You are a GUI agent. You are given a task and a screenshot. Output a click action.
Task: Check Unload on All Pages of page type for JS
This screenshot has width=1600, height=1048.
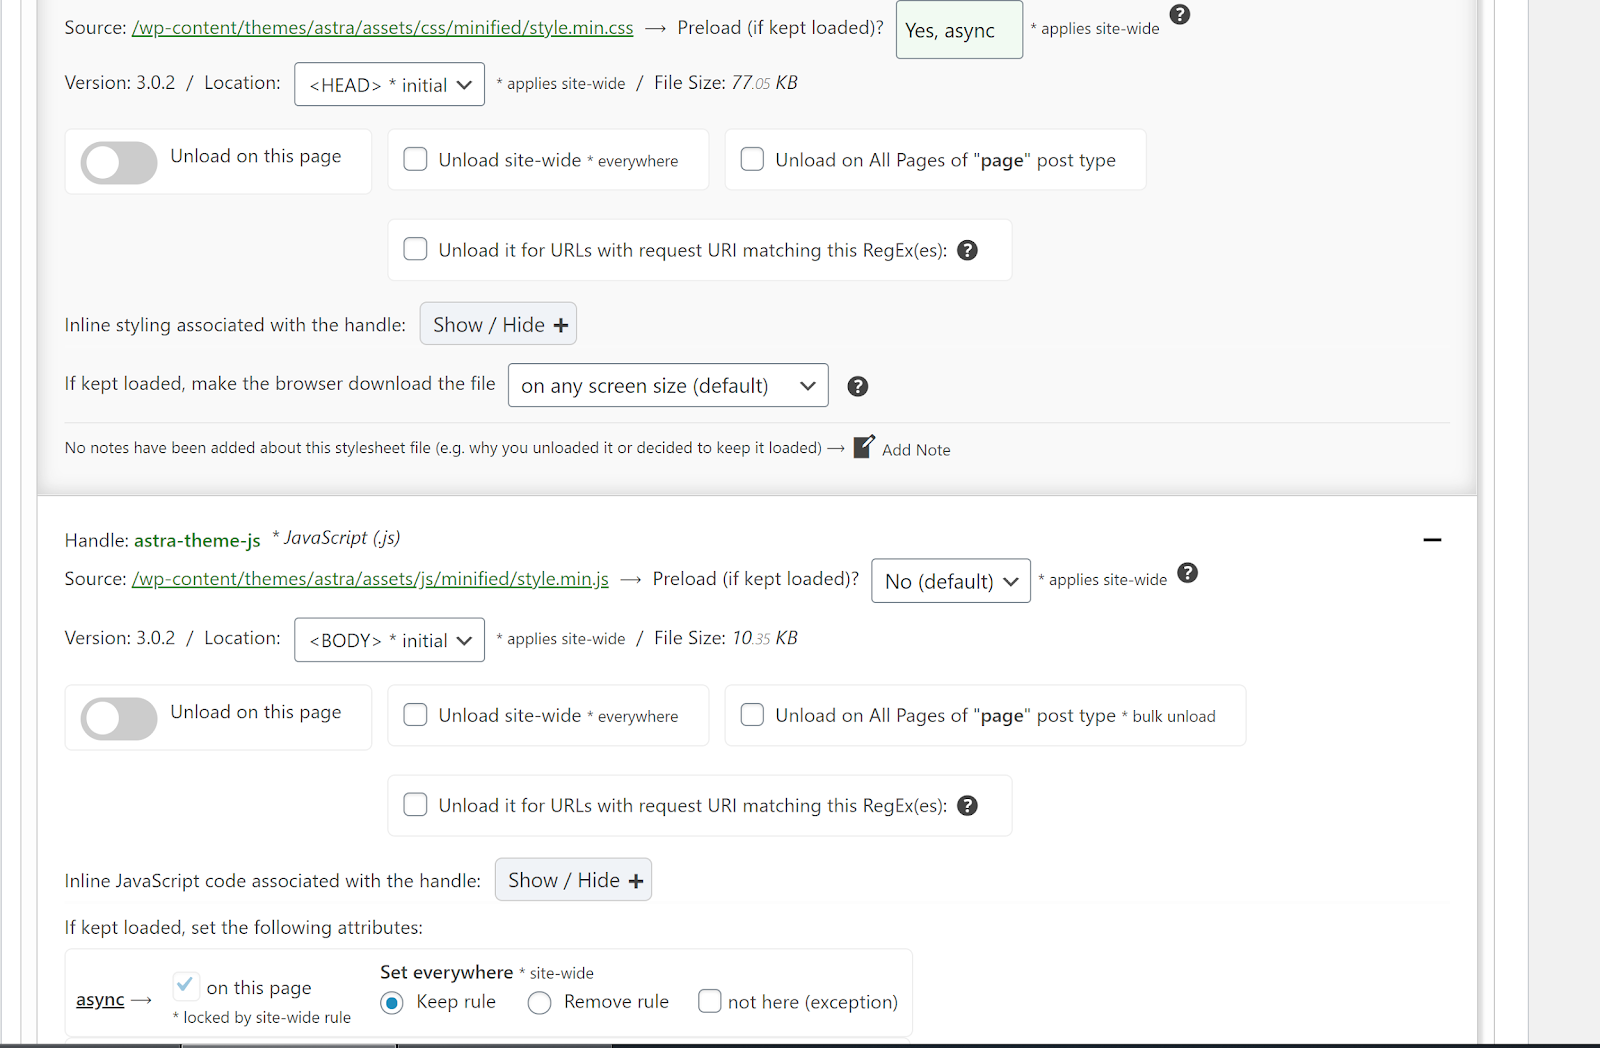(752, 714)
